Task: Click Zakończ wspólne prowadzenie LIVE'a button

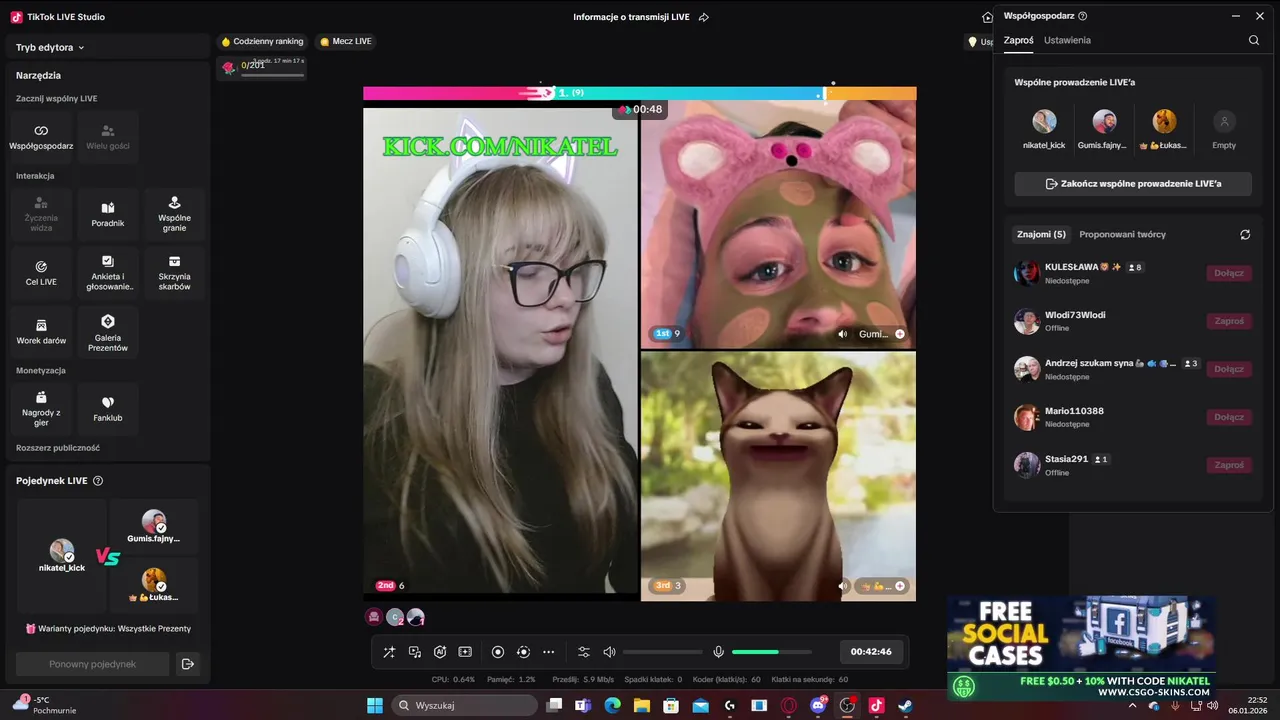Action: coord(1133,184)
